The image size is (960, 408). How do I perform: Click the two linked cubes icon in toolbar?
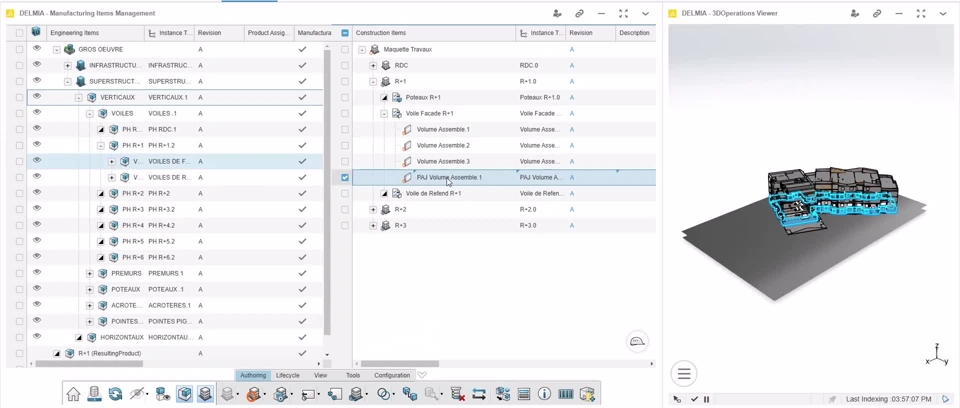coord(410,394)
